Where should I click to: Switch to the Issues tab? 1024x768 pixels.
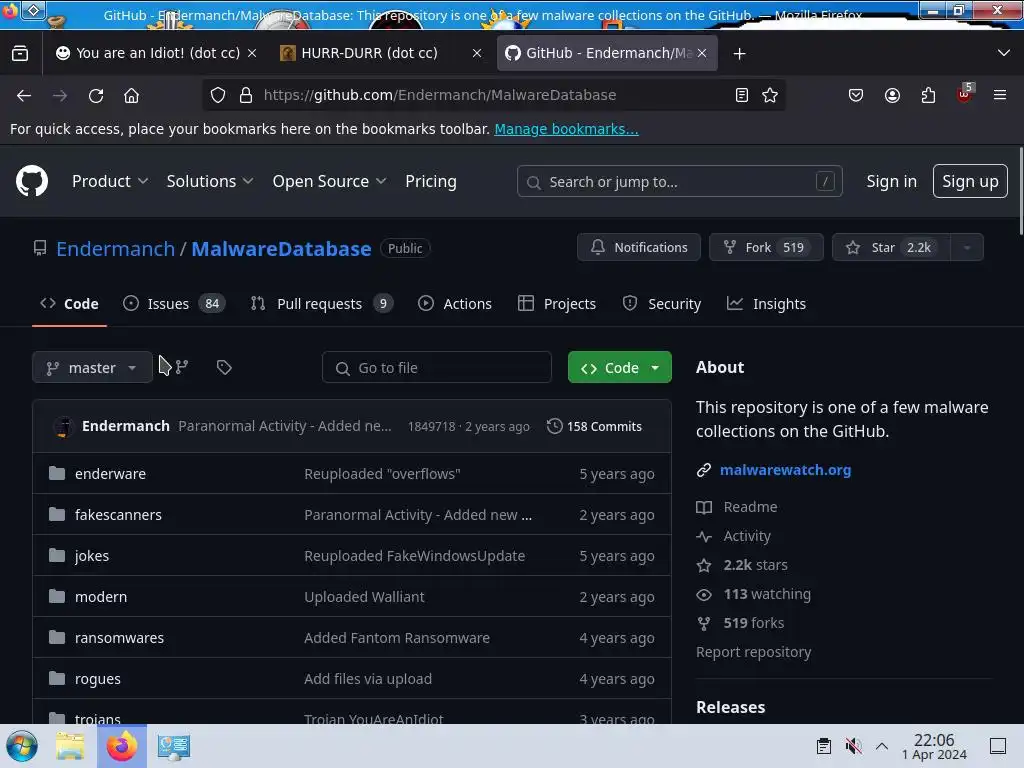[174, 304]
